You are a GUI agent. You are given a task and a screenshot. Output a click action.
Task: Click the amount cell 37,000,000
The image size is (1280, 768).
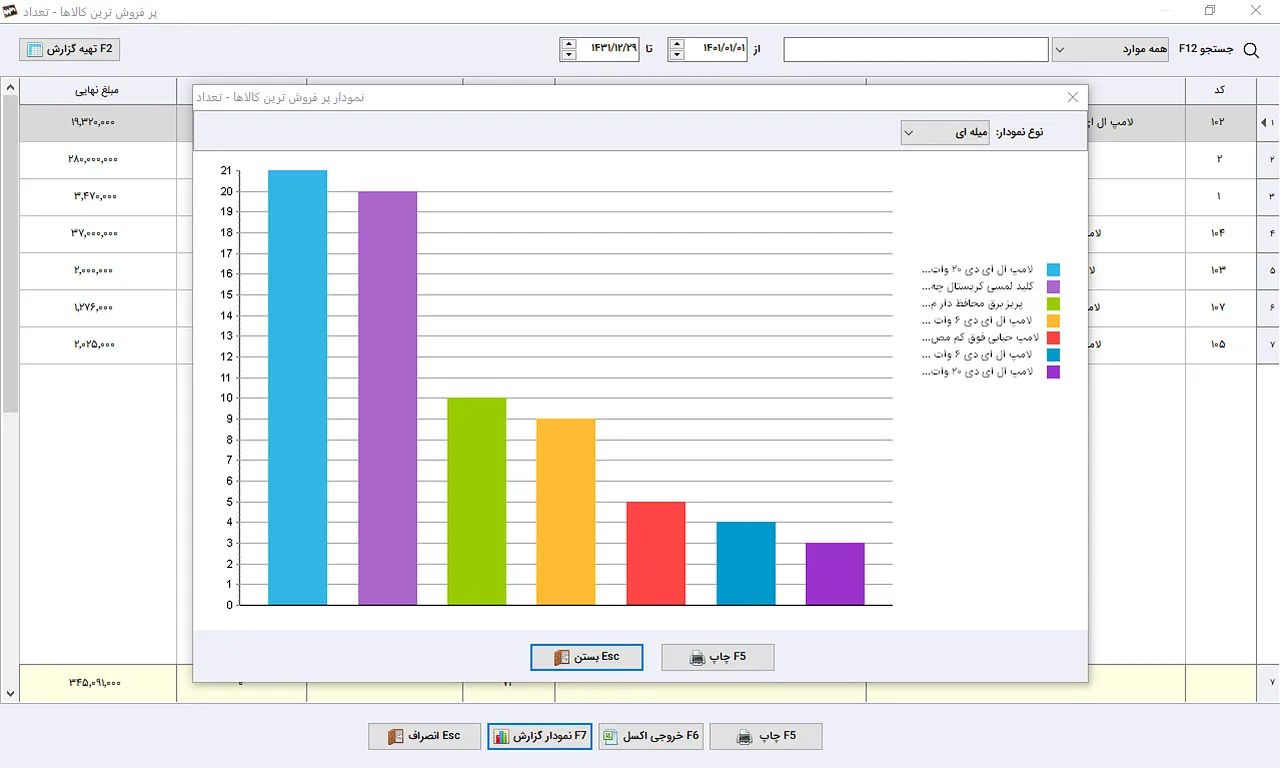pyautogui.click(x=97, y=233)
